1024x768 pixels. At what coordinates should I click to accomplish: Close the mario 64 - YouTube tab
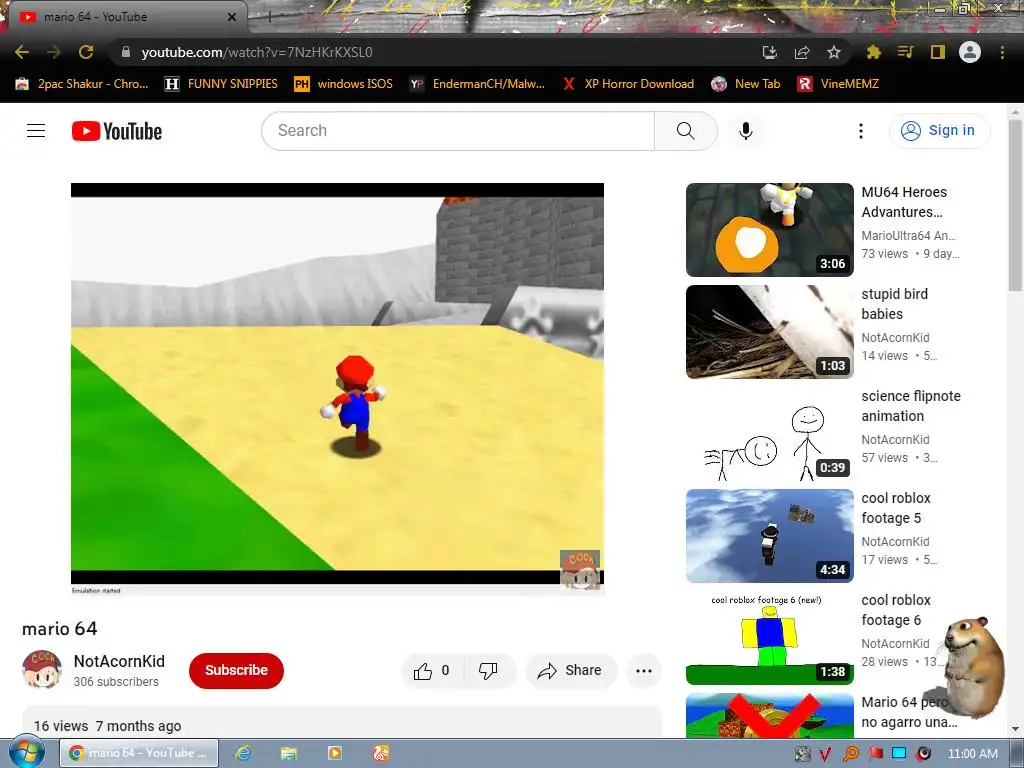(232, 17)
